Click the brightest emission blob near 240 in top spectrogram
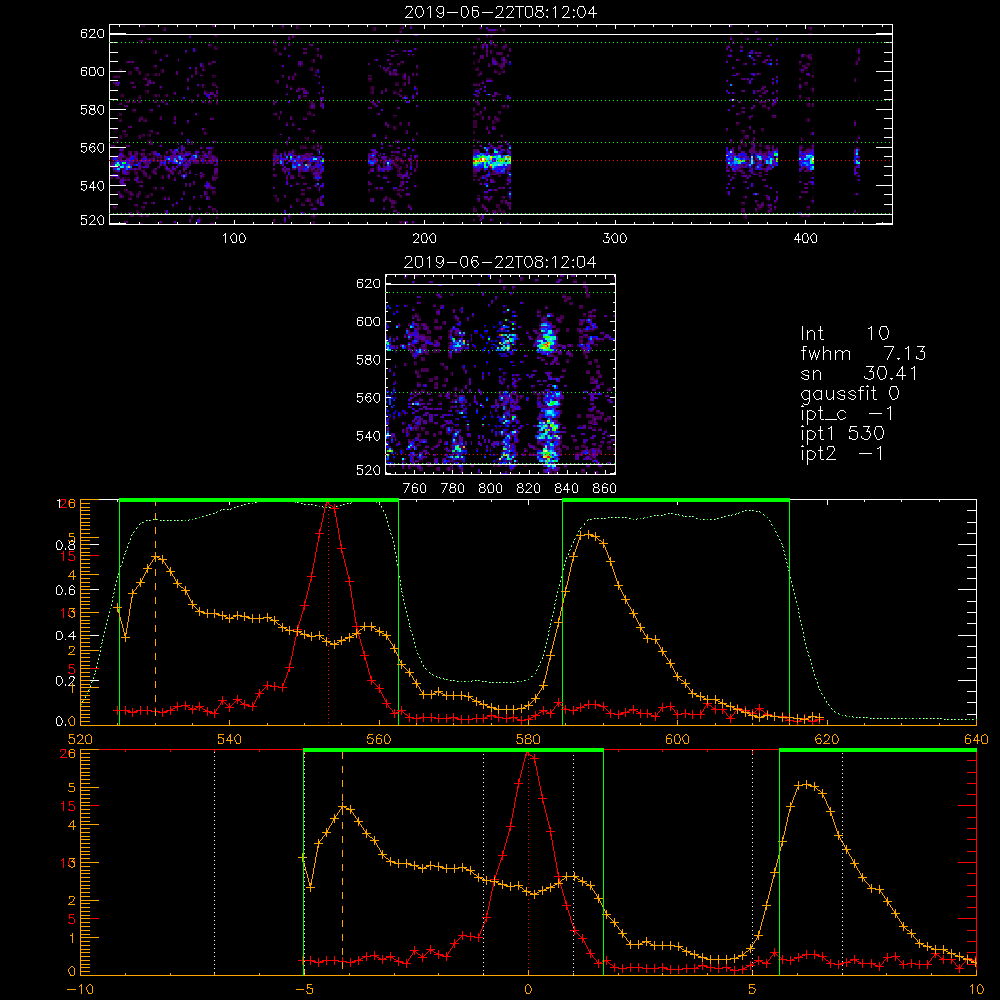1000x1000 pixels. click(492, 160)
